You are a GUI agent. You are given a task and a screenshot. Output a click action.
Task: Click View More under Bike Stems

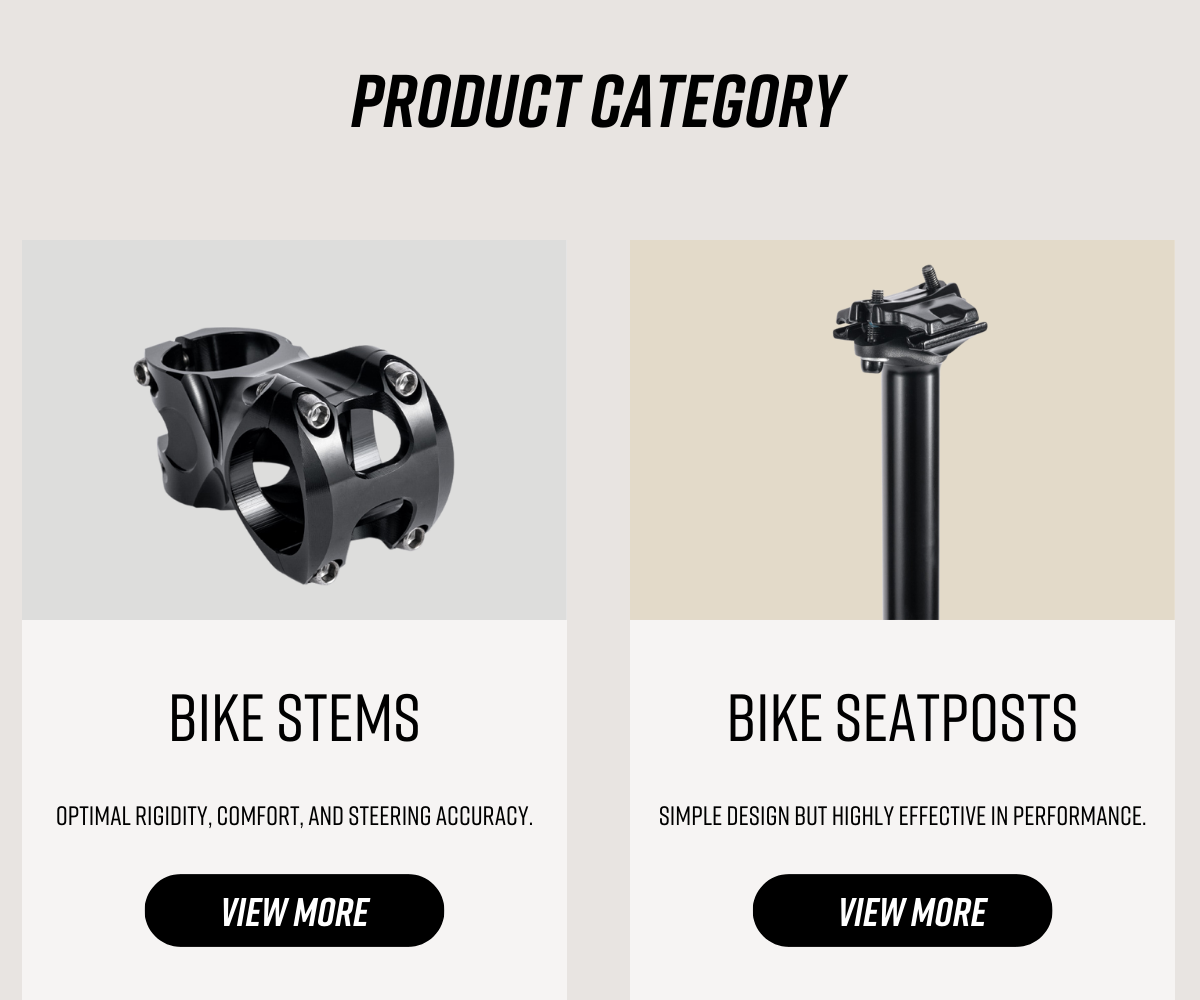[x=294, y=911]
